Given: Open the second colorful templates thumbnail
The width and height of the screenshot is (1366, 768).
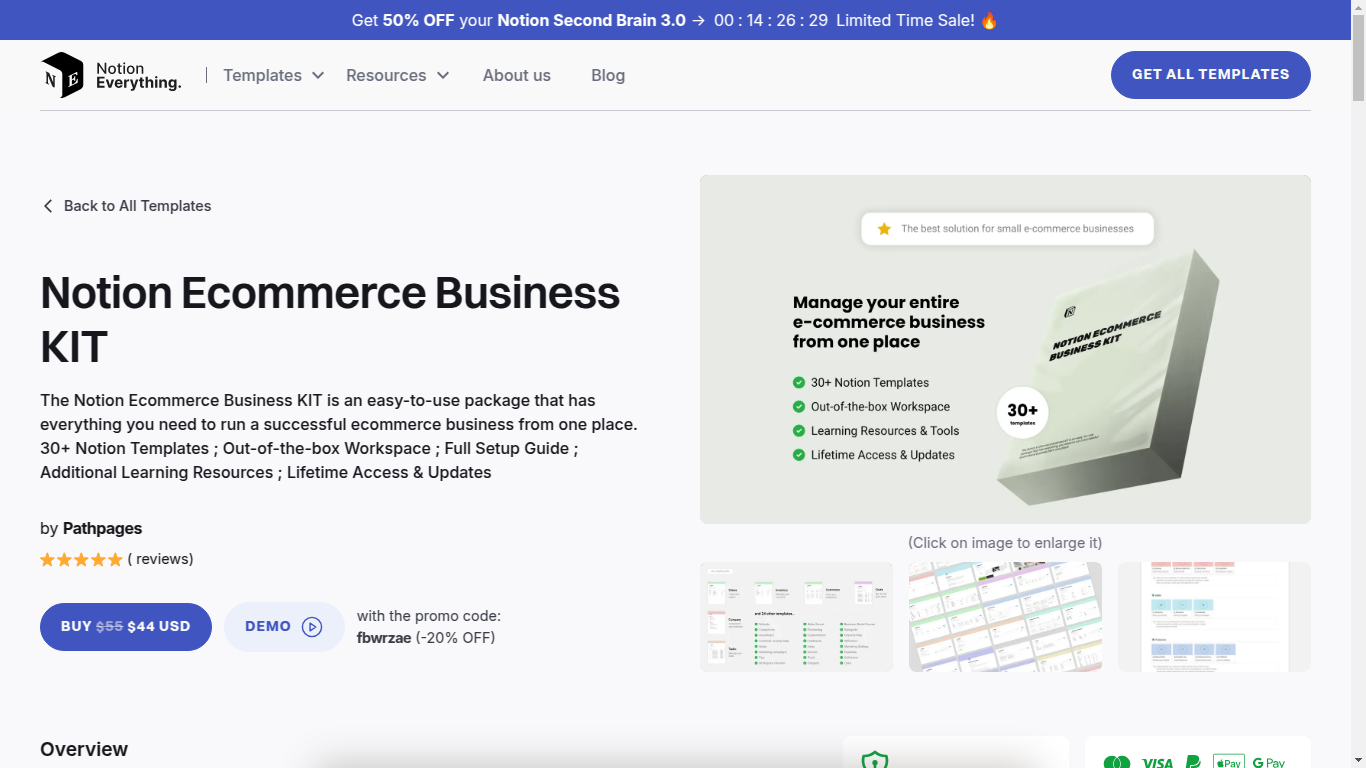Looking at the screenshot, I should [x=1005, y=617].
